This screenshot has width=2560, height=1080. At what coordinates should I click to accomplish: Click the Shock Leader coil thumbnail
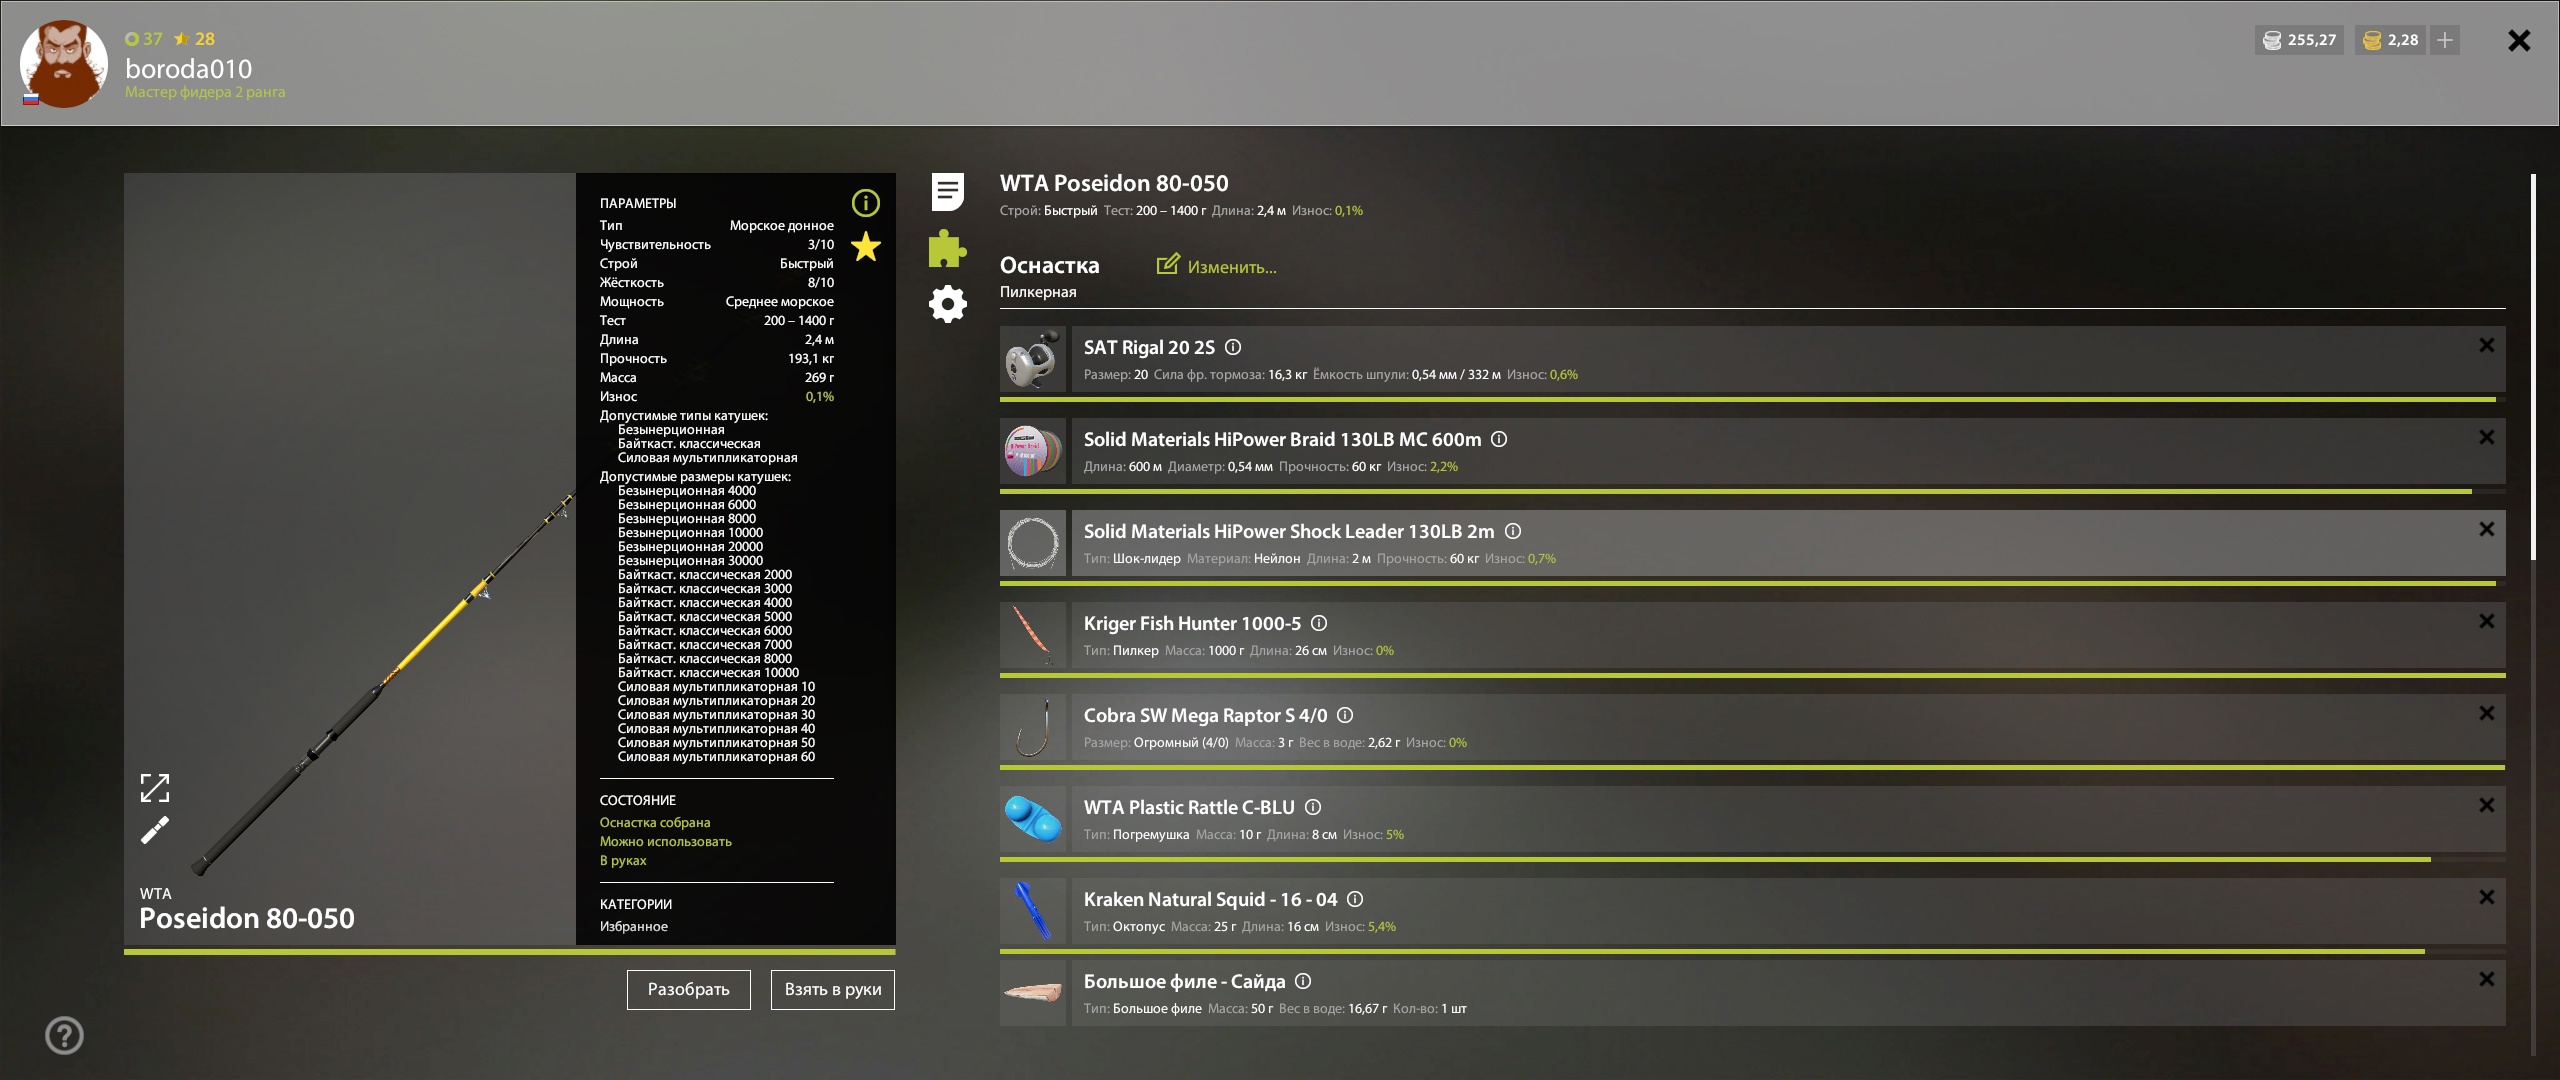(1033, 543)
